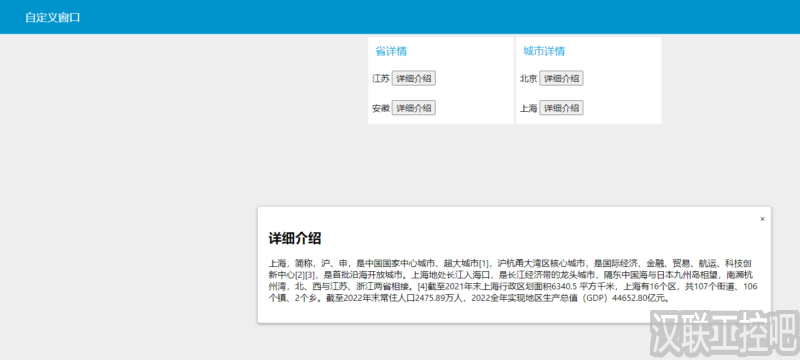800x360 pixels.
Task: Open 详细介绍 for 北京
Action: click(x=561, y=79)
